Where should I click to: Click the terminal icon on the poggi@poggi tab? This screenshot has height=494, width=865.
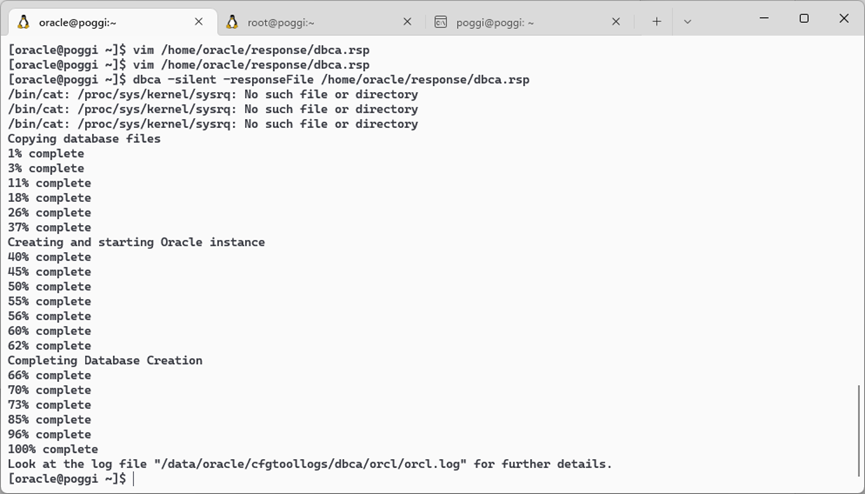tap(440, 21)
